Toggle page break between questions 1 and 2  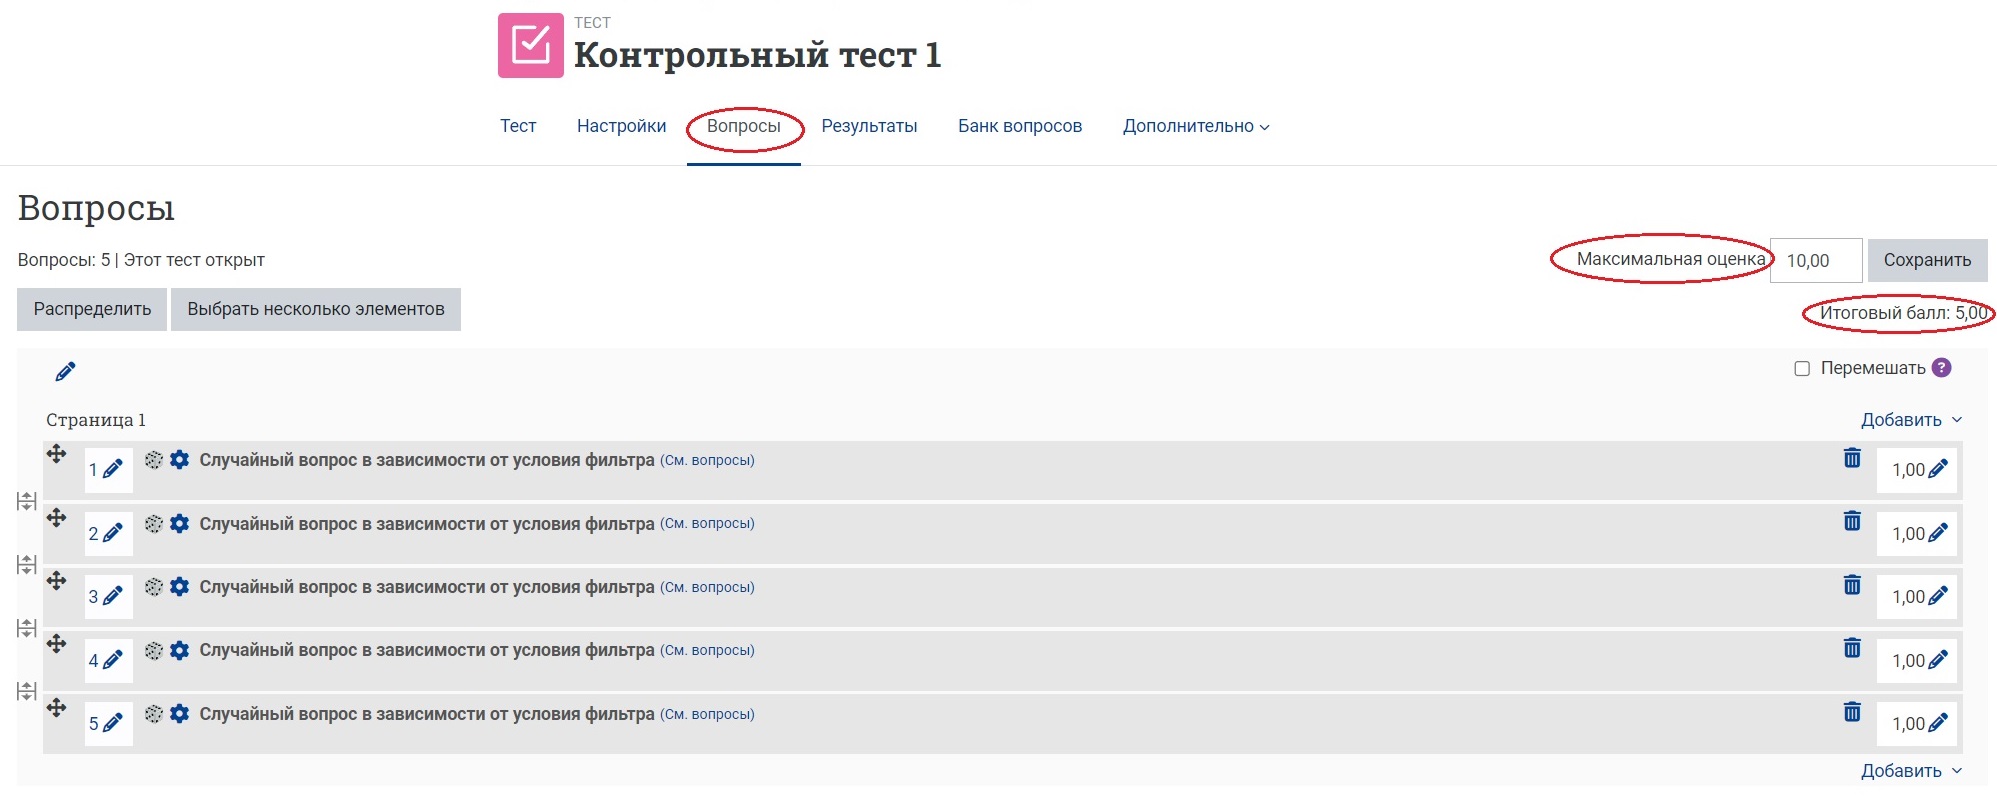coord(27,501)
